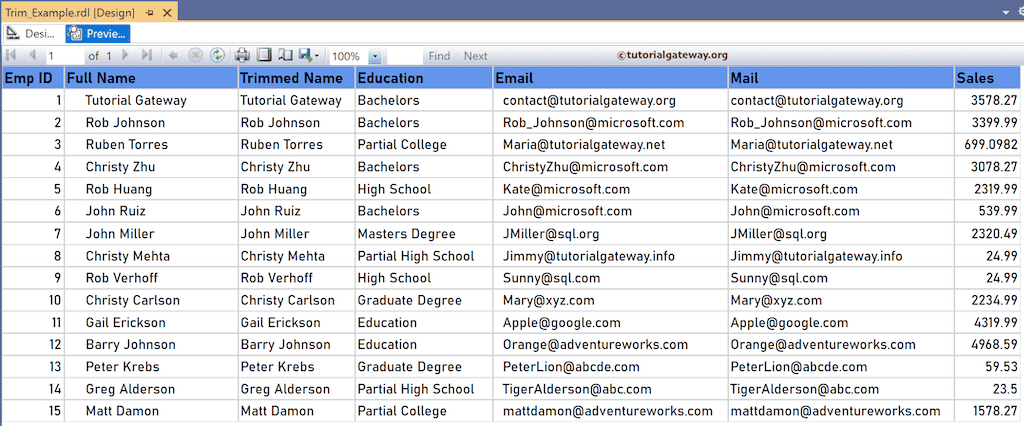Jump to the last report page

click(146, 56)
